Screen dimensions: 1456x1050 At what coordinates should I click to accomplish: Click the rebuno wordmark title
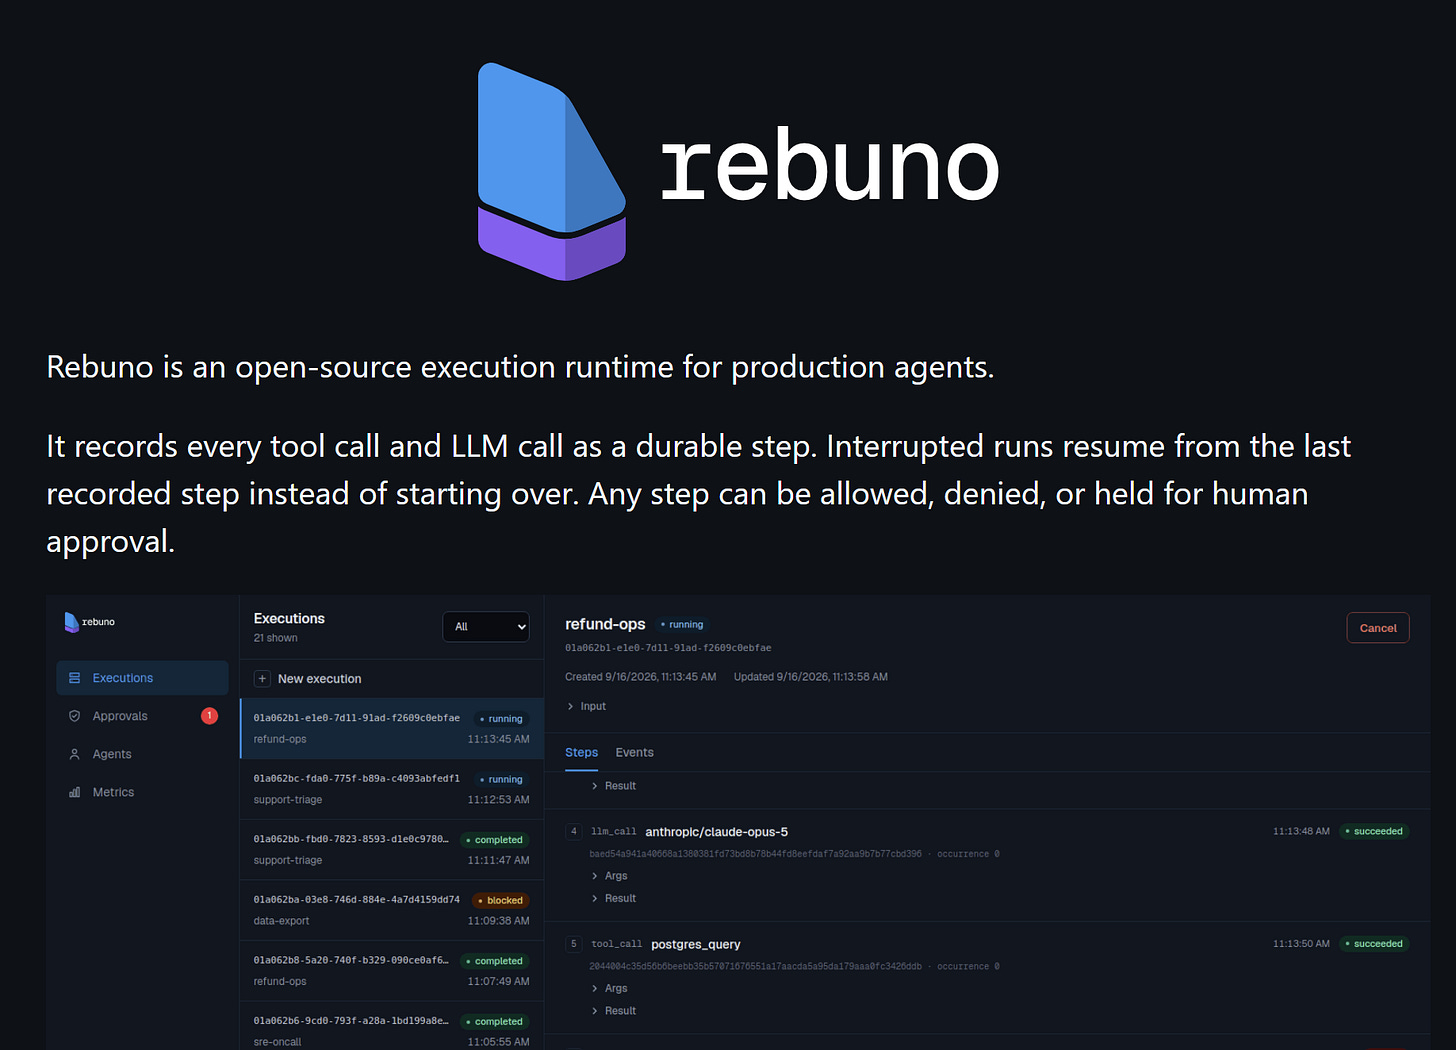coord(830,164)
